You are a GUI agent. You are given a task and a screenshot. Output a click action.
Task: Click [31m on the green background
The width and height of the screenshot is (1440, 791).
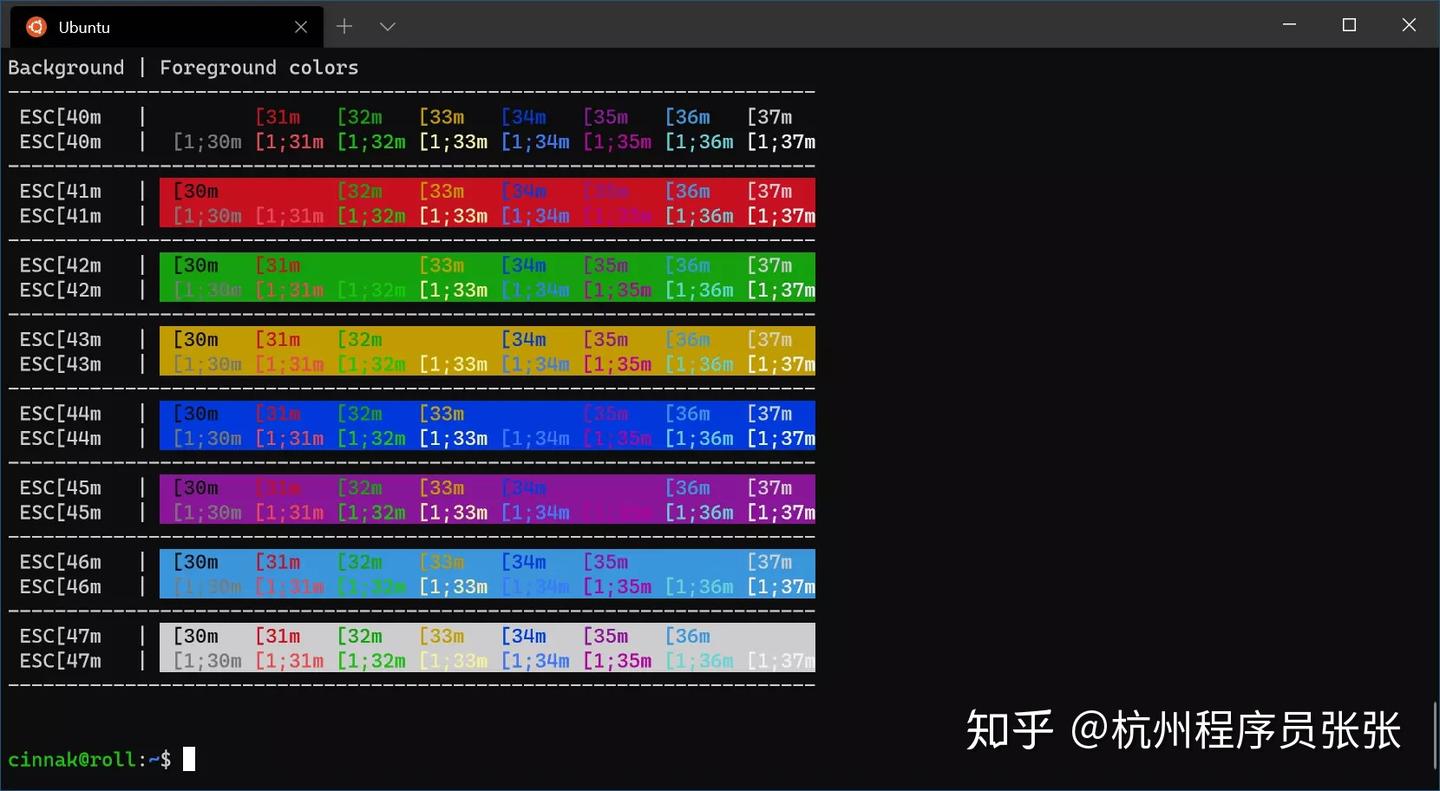click(x=278, y=265)
